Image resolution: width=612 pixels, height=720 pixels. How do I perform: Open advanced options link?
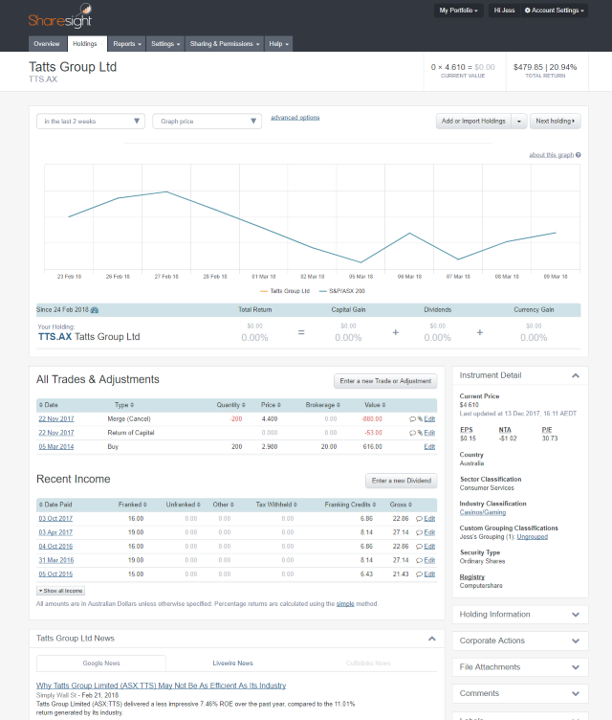tap(295, 118)
